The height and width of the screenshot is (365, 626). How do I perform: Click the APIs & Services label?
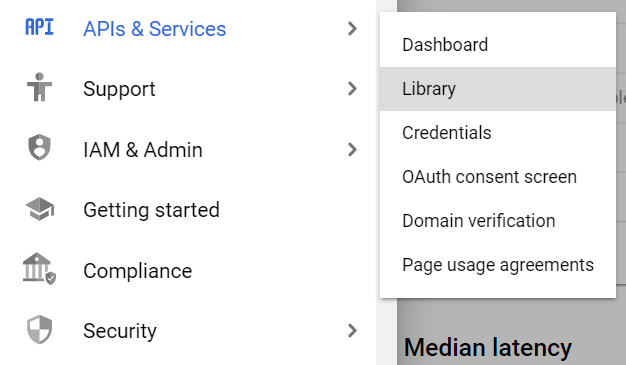155,29
